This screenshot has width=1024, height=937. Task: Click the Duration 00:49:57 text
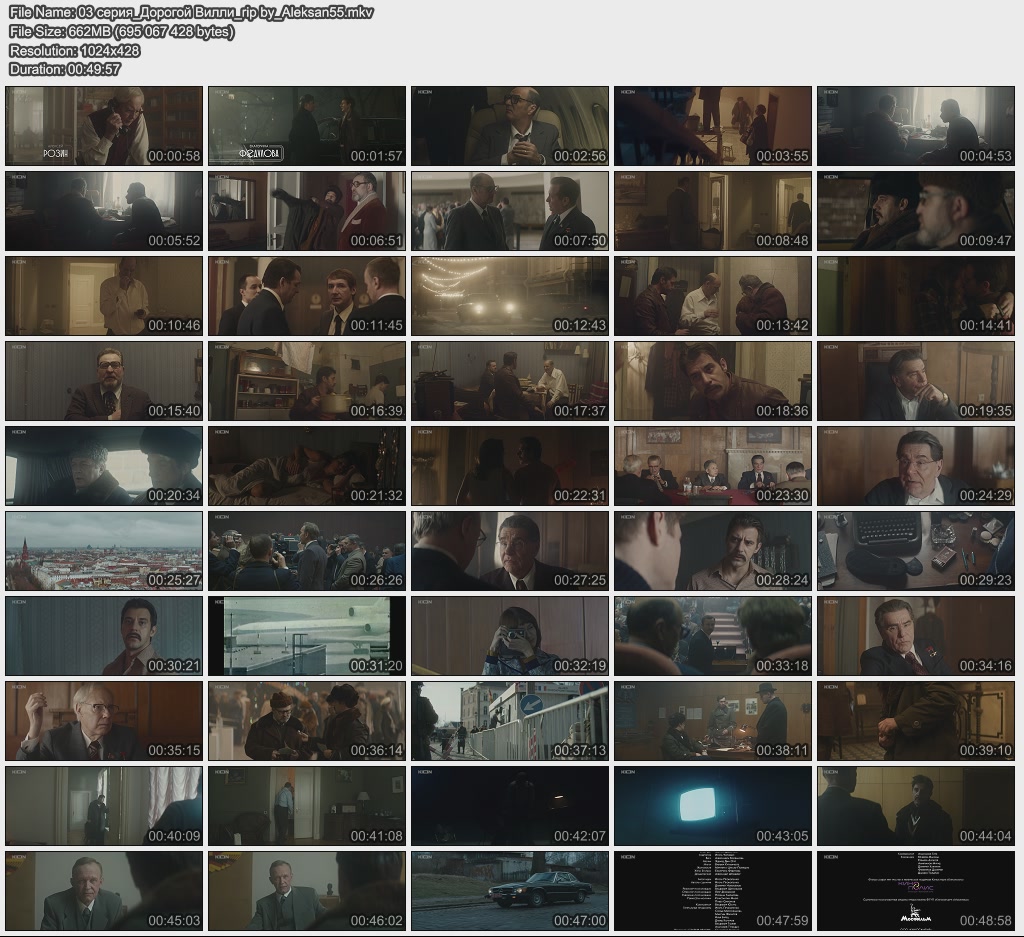point(65,69)
